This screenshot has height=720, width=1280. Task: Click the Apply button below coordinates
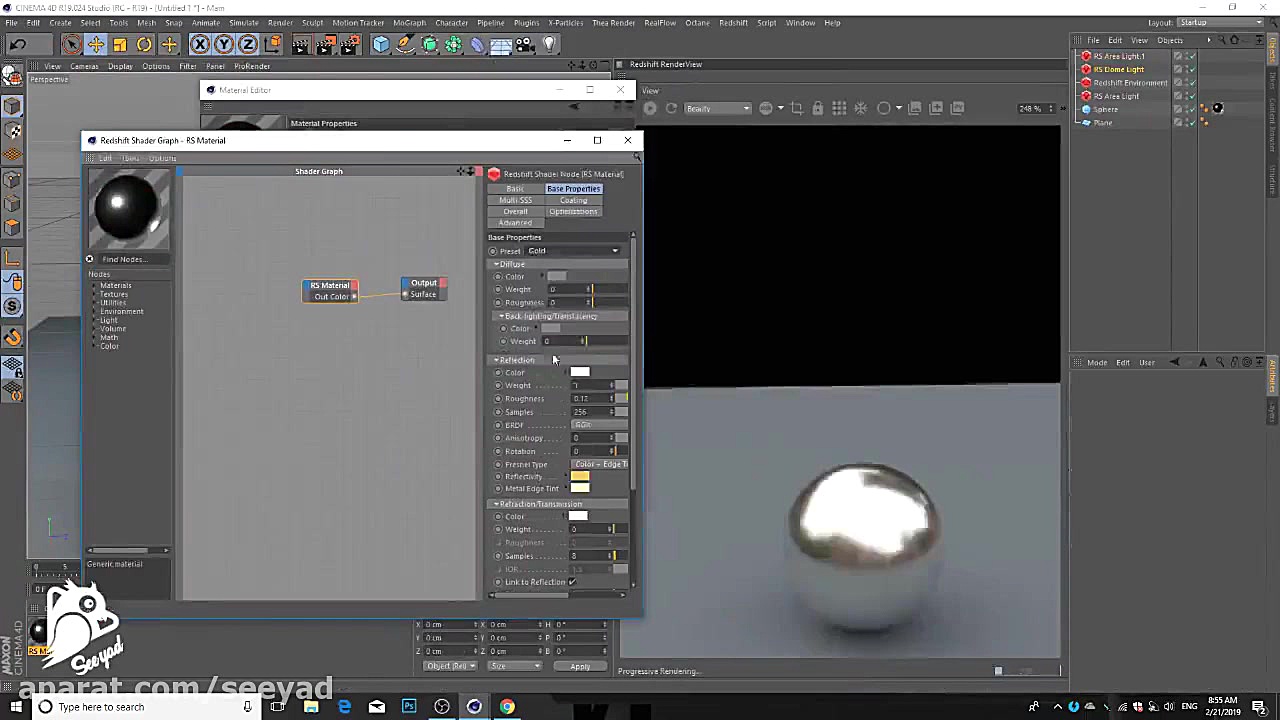580,666
